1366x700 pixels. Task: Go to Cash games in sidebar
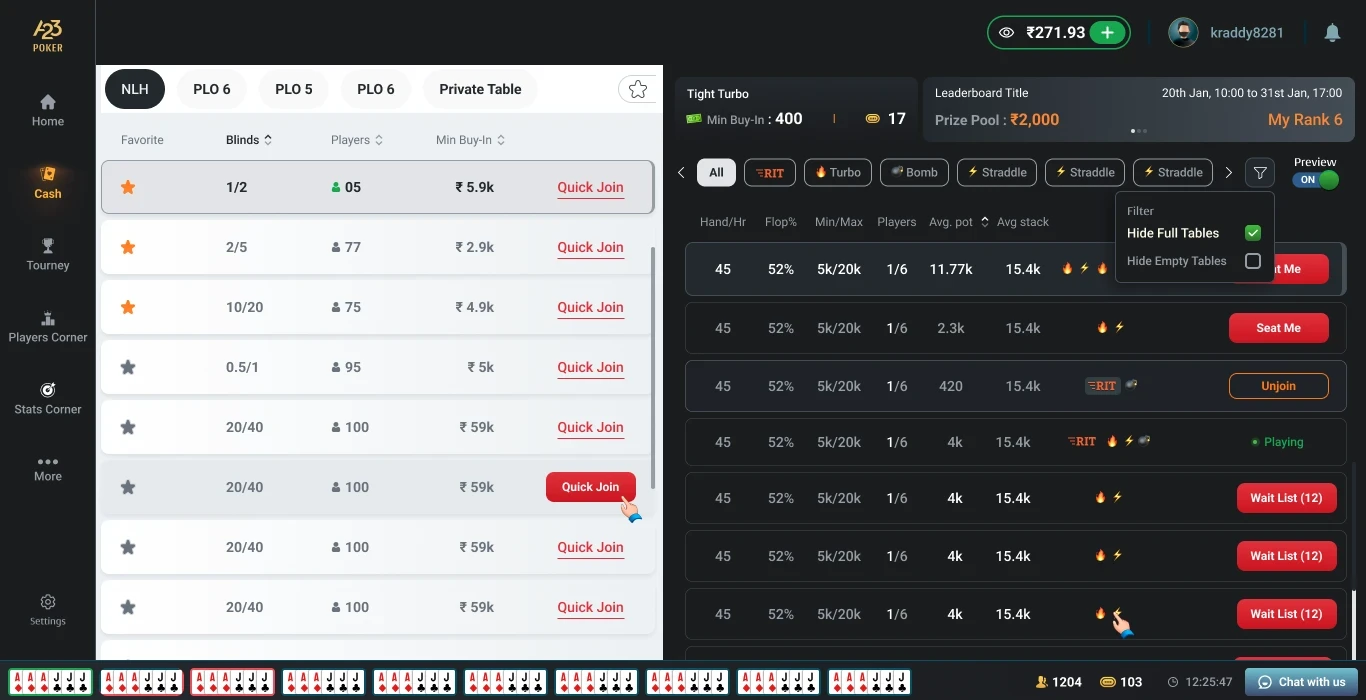pyautogui.click(x=47, y=183)
